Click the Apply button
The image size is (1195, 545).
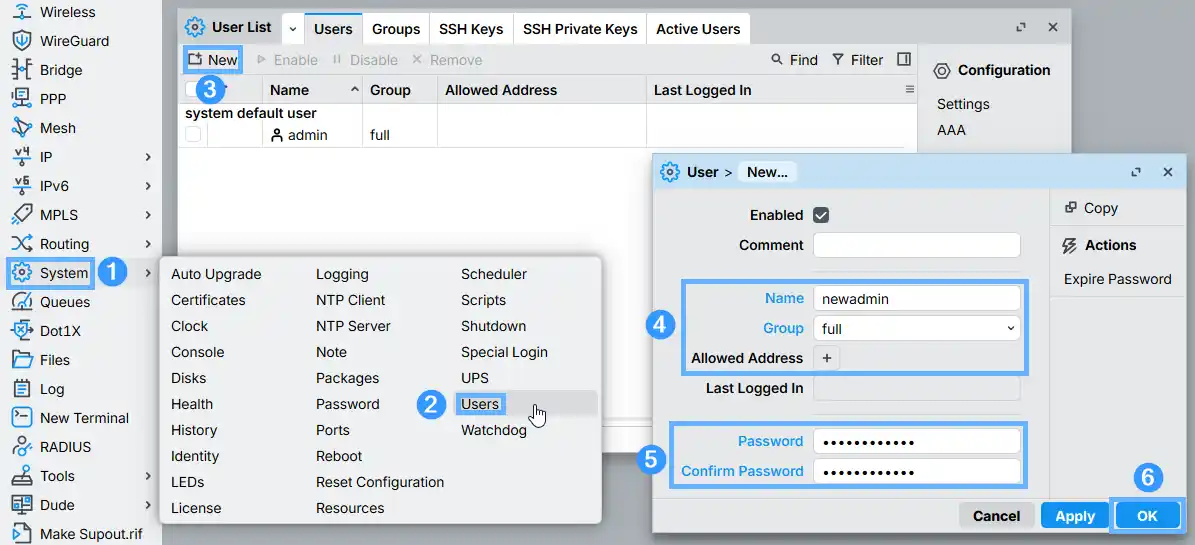(1075, 515)
